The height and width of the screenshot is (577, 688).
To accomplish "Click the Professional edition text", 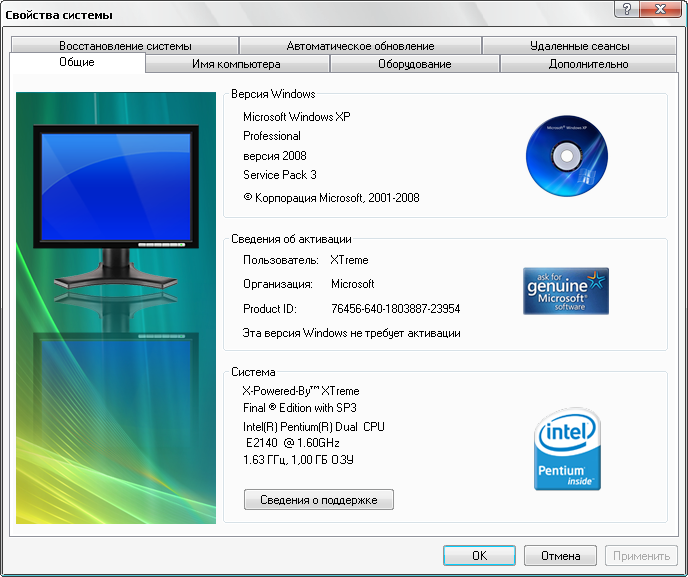I will click(272, 136).
